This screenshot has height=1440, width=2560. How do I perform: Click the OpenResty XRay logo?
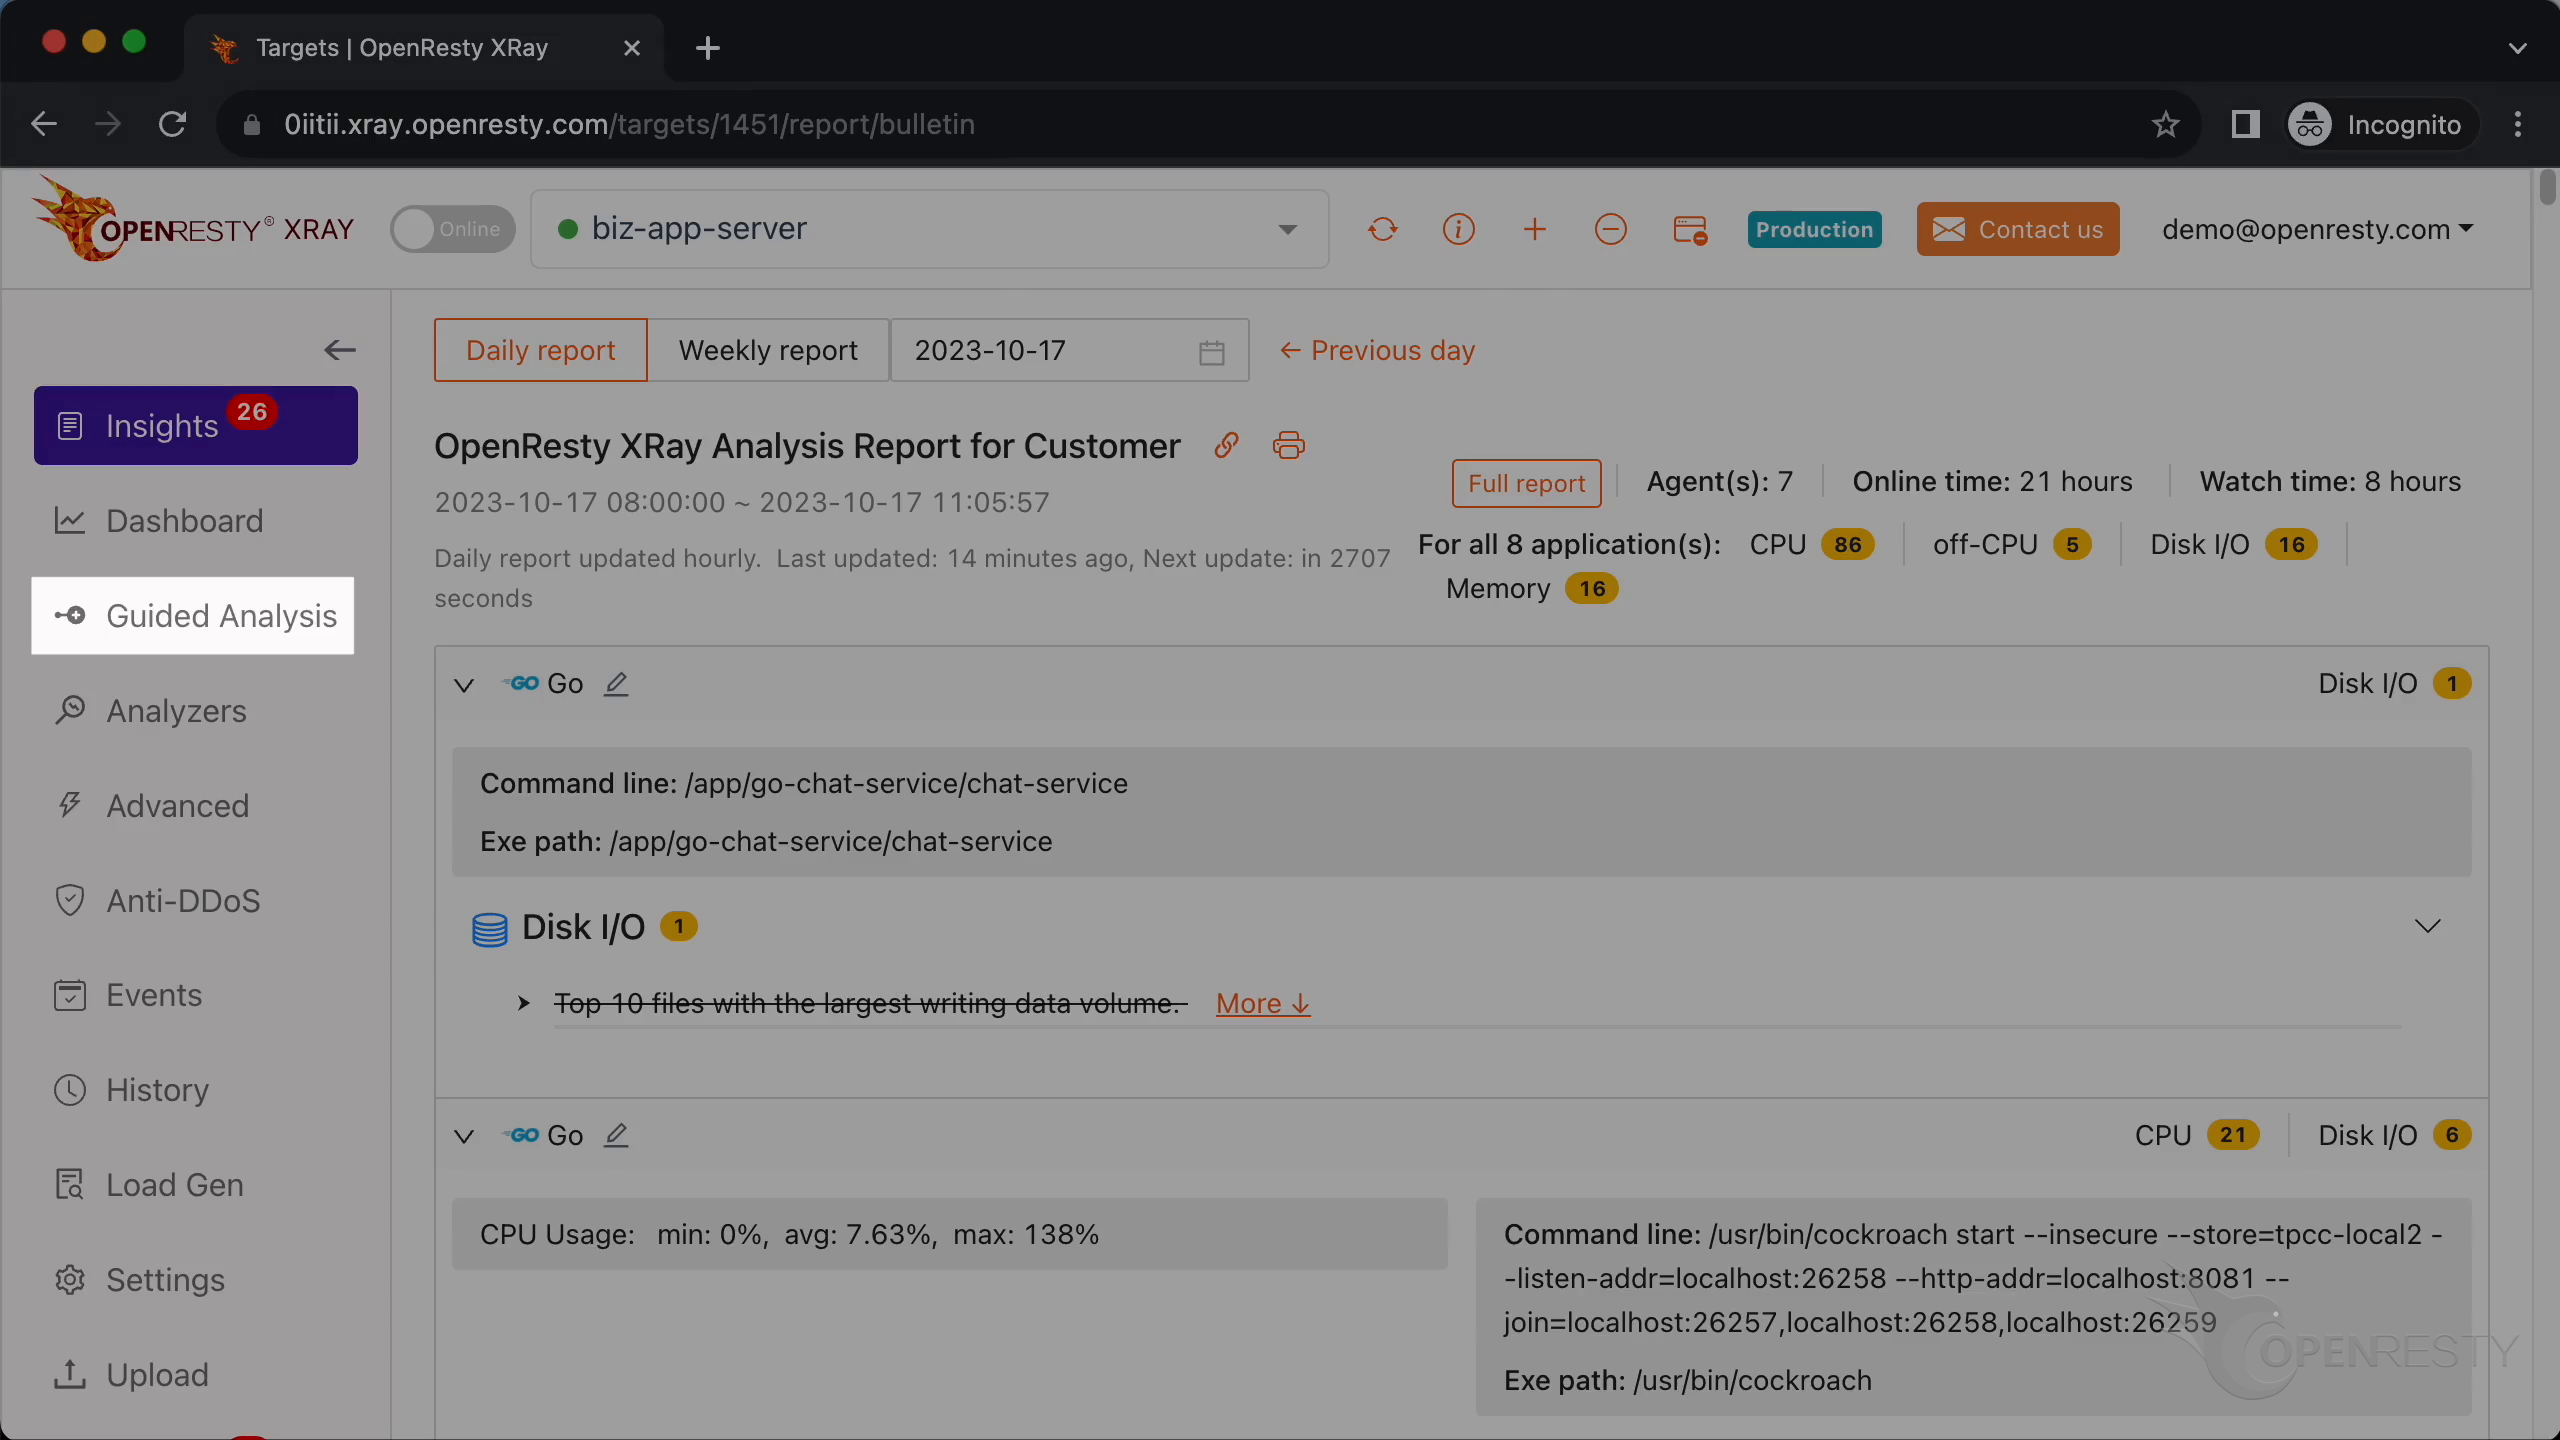point(193,220)
